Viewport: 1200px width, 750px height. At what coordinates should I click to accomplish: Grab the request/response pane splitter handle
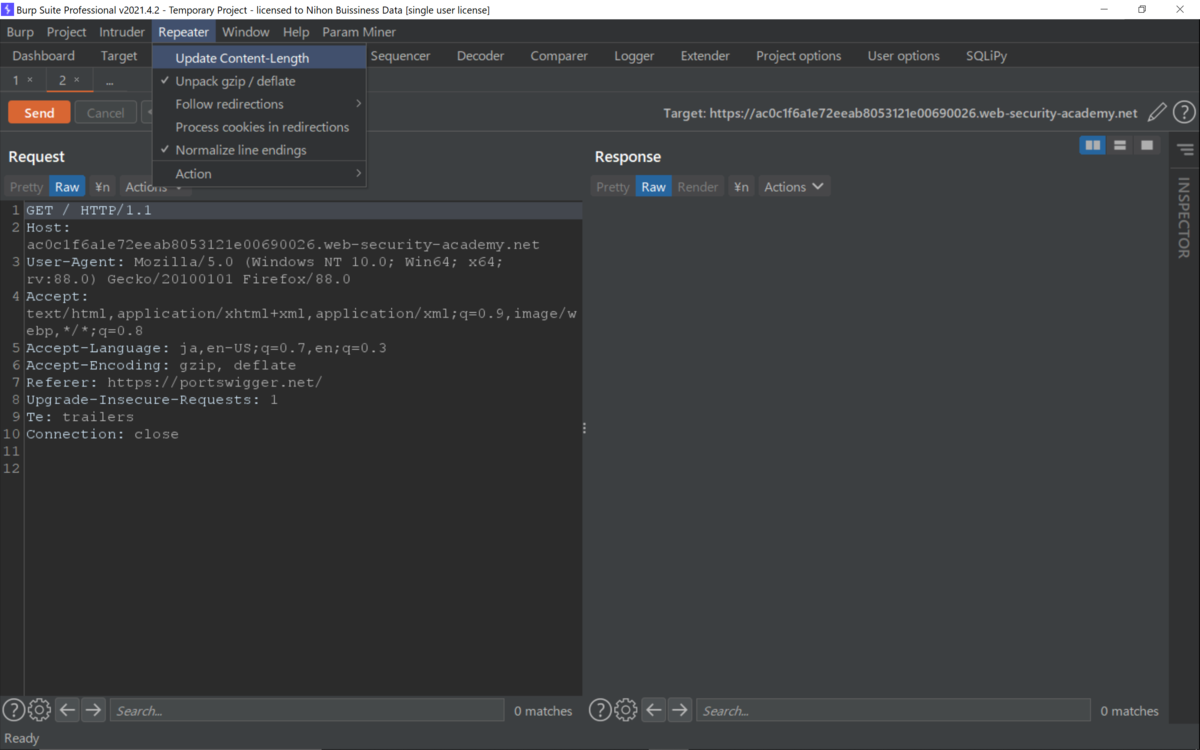click(584, 428)
